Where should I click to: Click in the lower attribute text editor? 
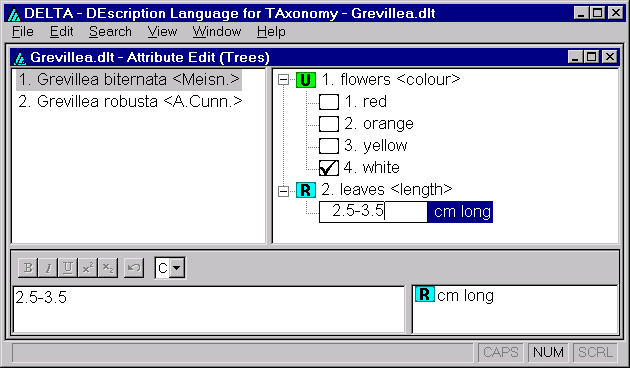209,309
